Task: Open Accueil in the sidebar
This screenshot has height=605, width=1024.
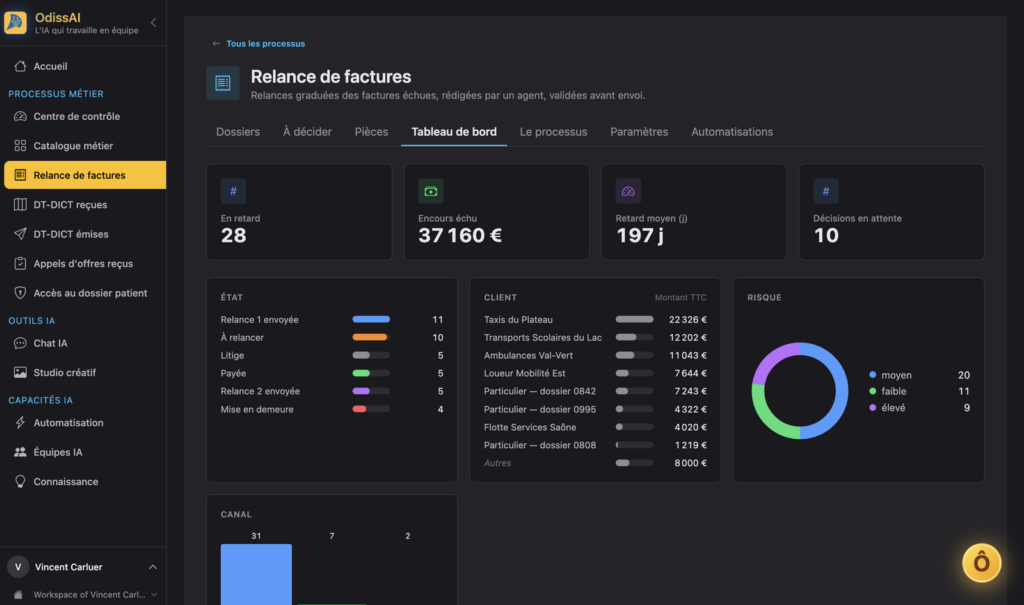Action: pyautogui.click(x=84, y=66)
